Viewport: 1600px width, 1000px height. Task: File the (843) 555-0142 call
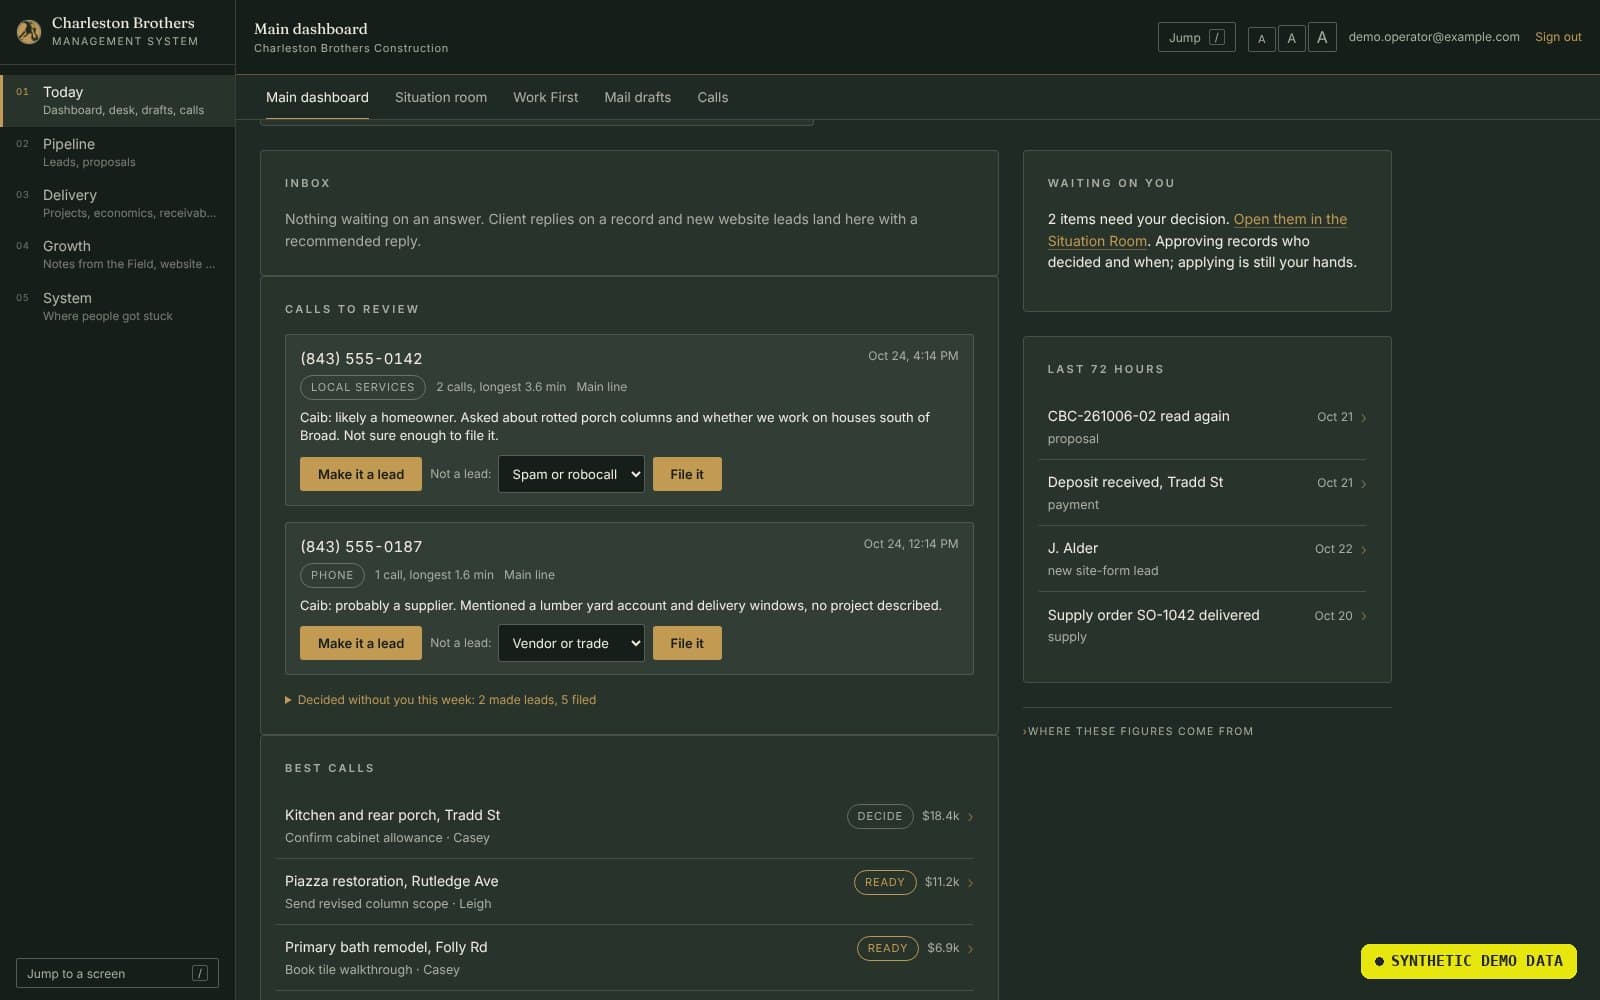pyautogui.click(x=687, y=474)
